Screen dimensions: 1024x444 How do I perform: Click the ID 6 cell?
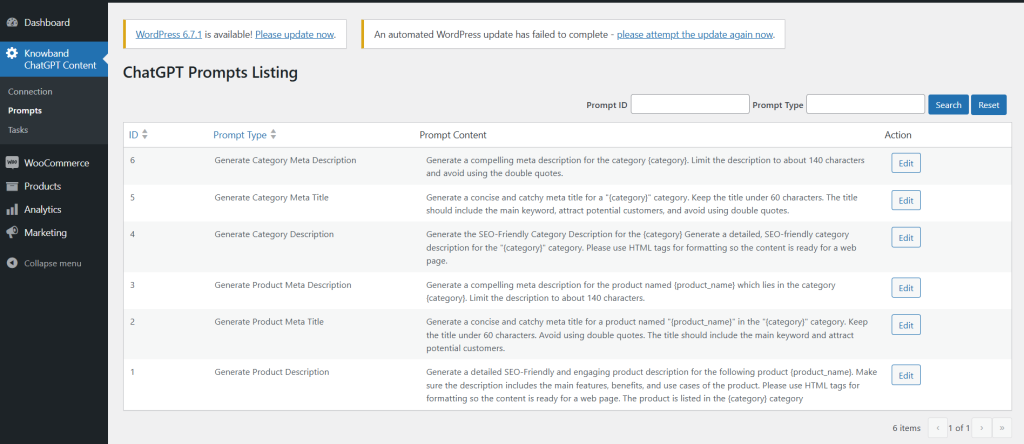[x=133, y=160]
